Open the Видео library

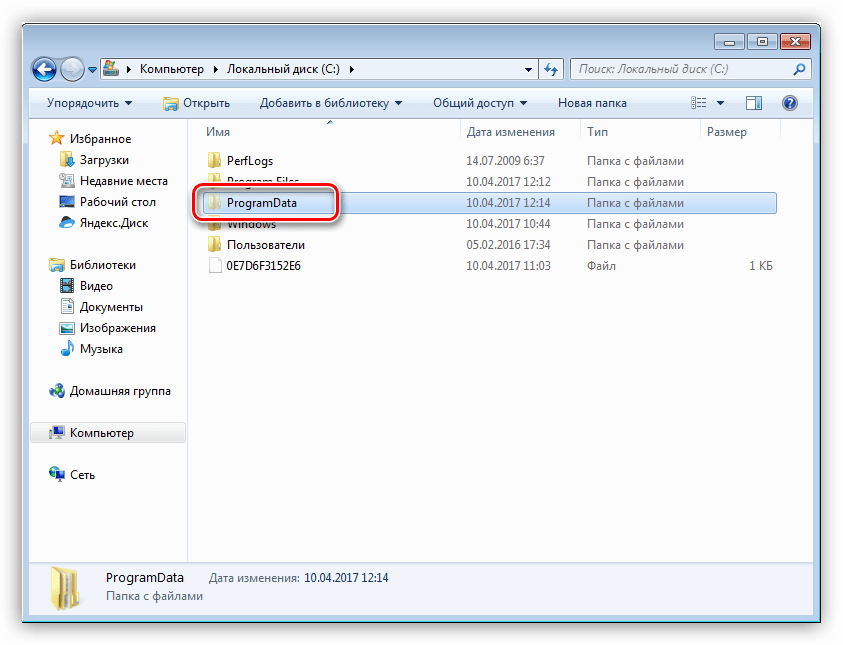pyautogui.click(x=96, y=285)
